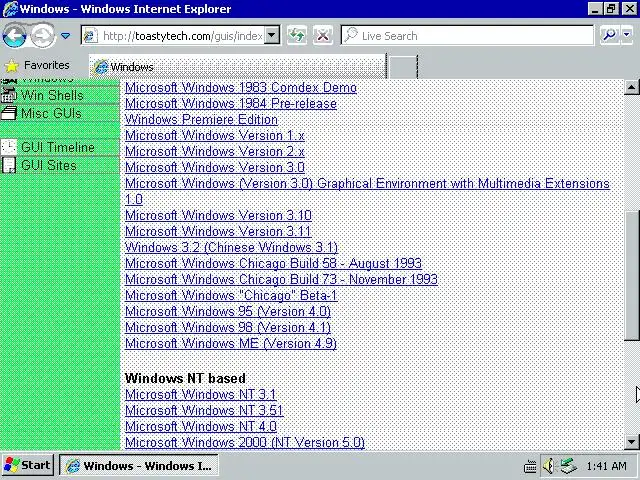Click the toastytech.com address bar URL
This screenshot has height=480, width=640.
[x=182, y=36]
